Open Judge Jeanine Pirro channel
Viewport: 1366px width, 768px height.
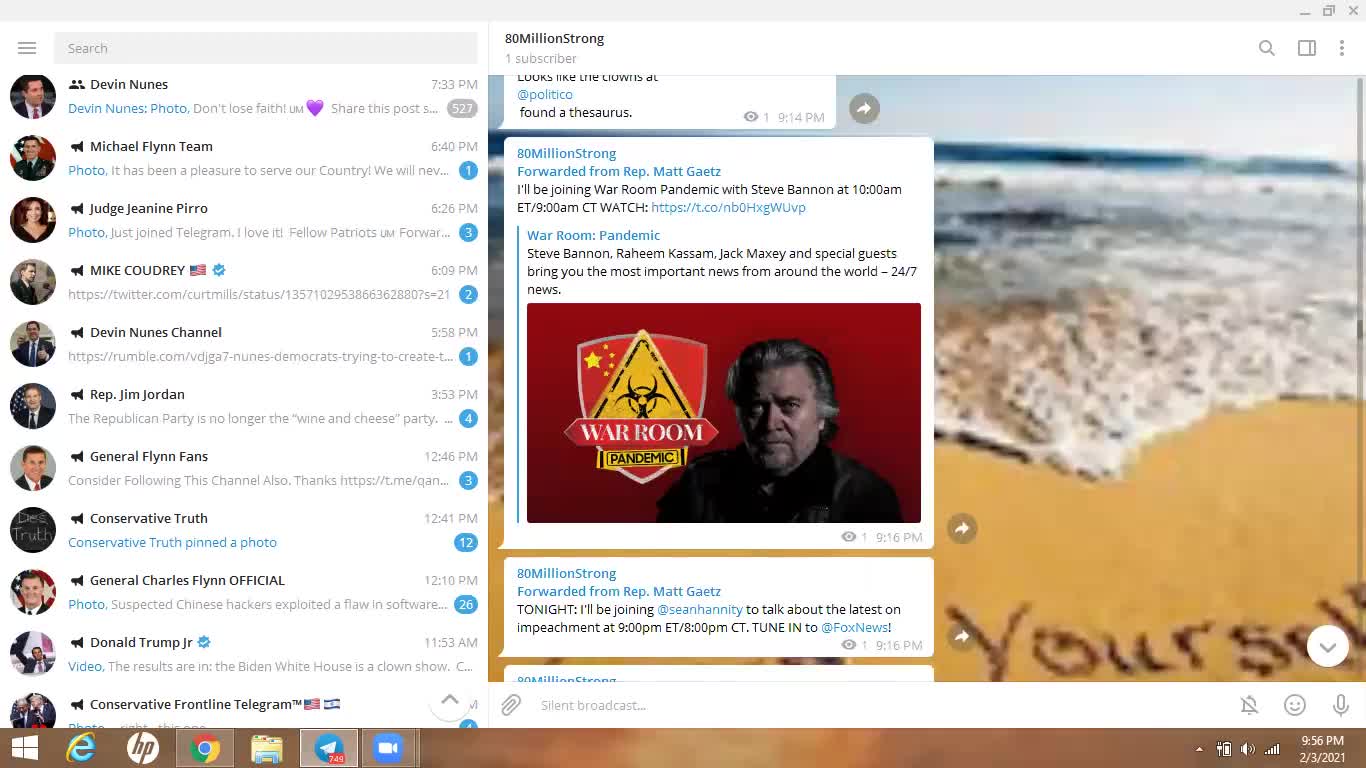pyautogui.click(x=244, y=220)
